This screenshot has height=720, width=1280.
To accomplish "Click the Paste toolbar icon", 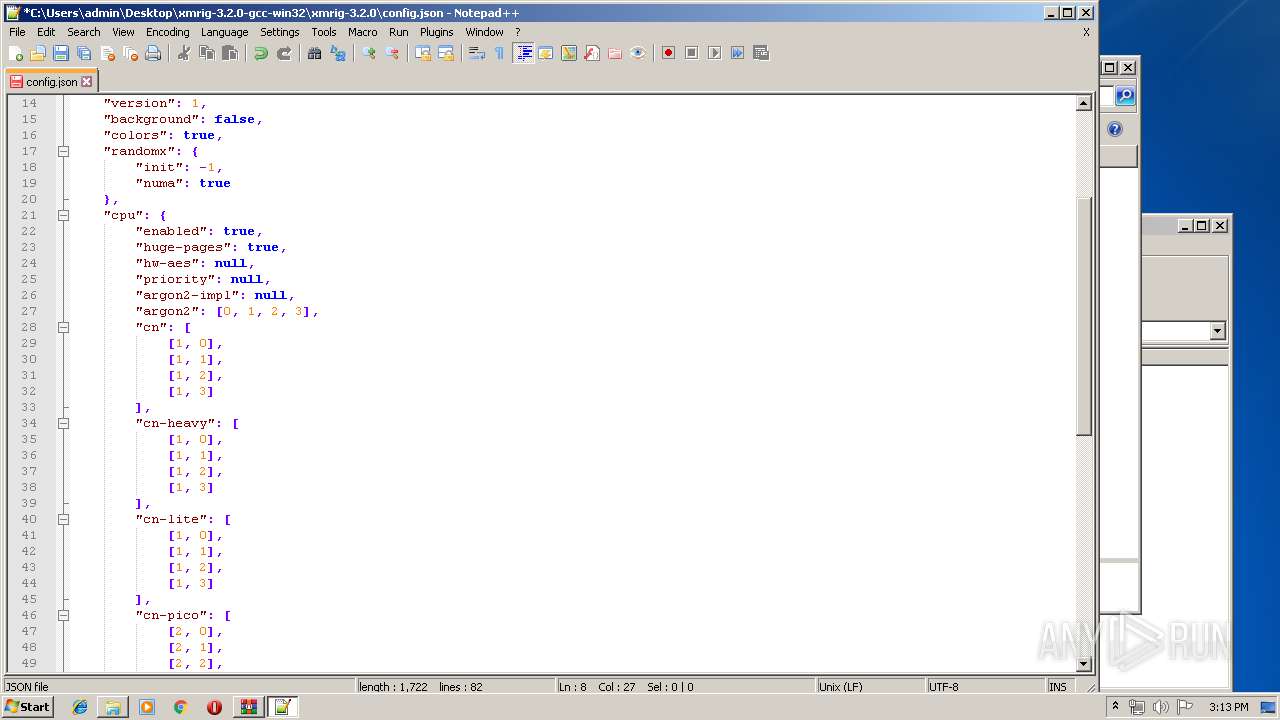I will point(230,53).
